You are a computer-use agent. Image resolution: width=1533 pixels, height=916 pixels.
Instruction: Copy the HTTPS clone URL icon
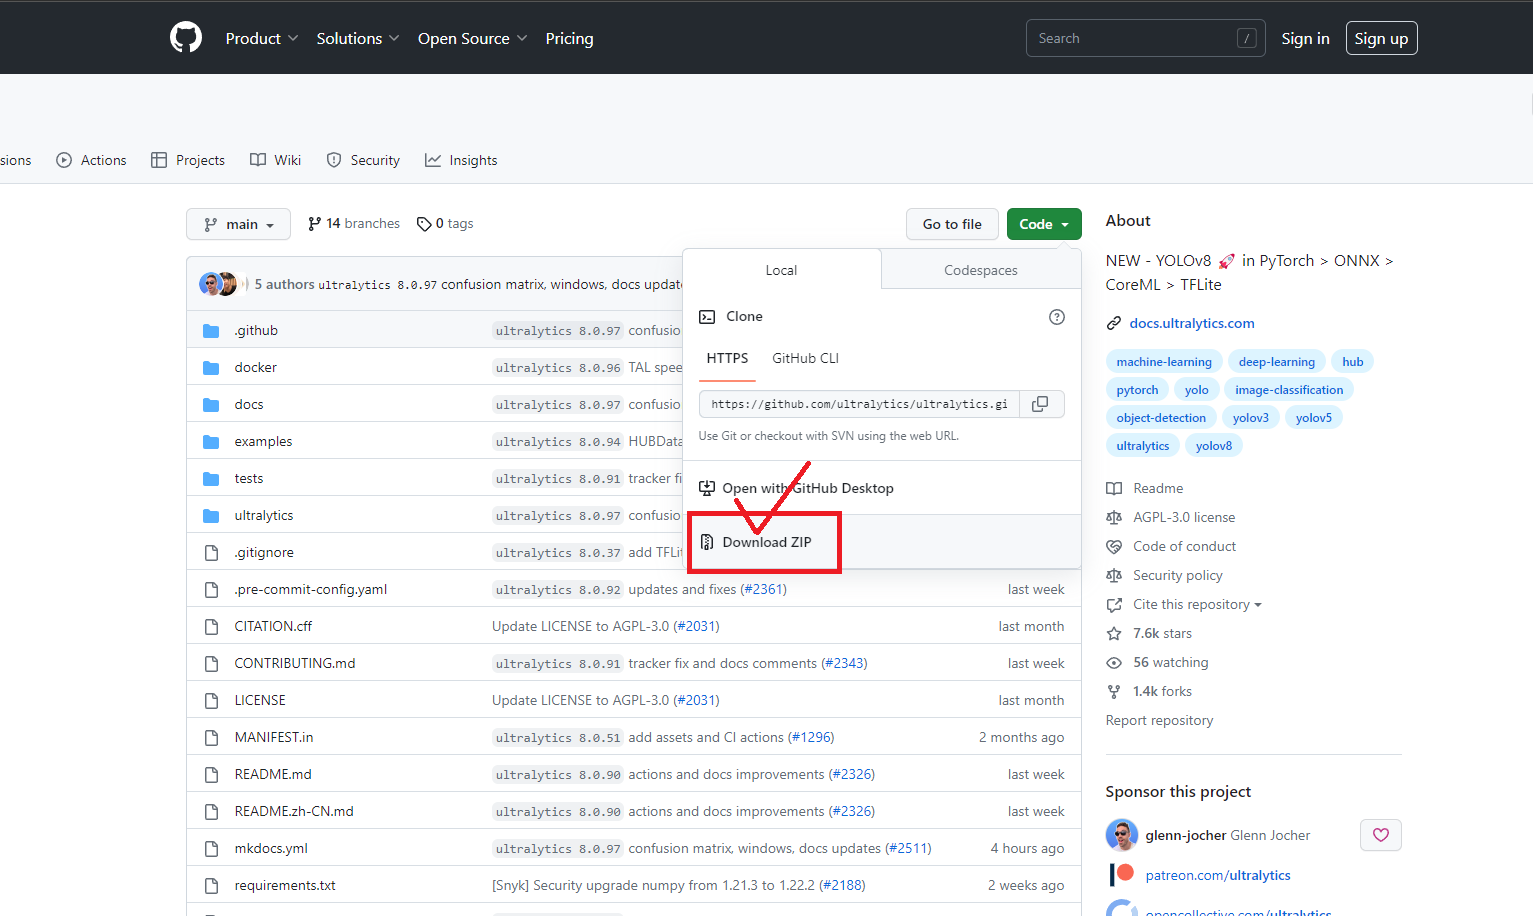coord(1040,404)
